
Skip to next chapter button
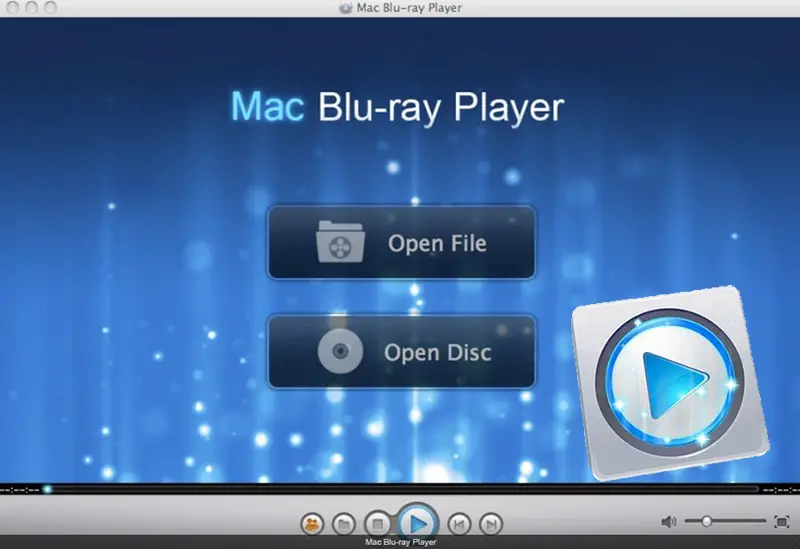491,524
